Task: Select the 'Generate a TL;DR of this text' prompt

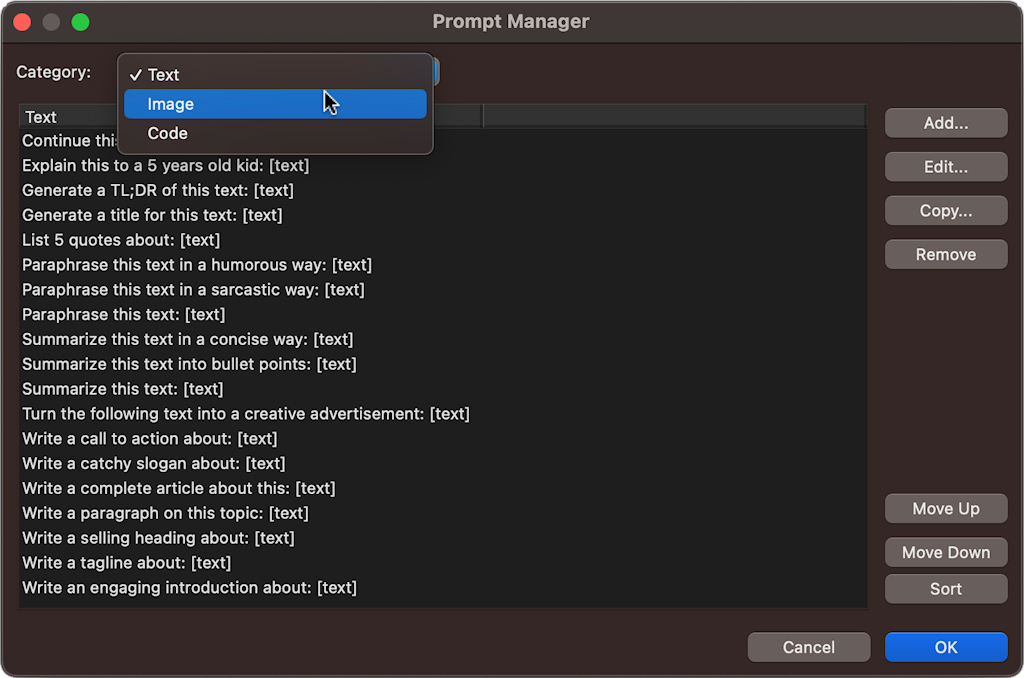Action: tap(158, 190)
